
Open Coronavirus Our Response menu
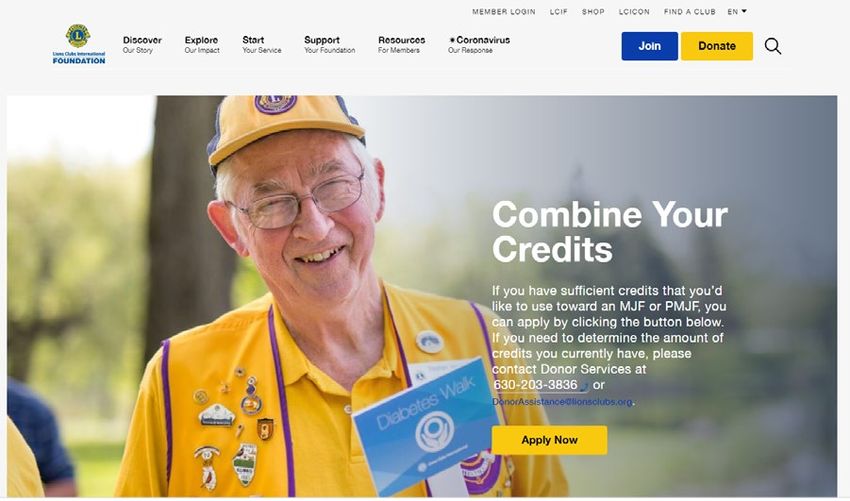pyautogui.click(x=479, y=44)
